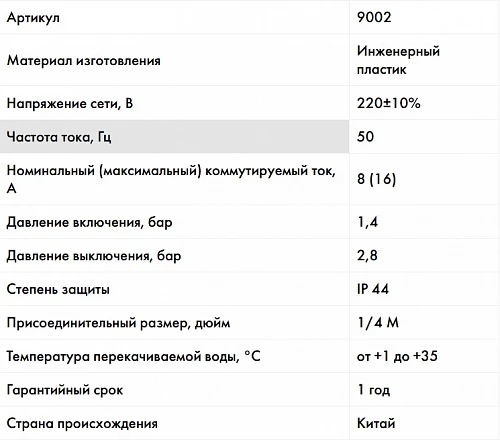Click the от +1 до +35 temperature value
The height and width of the screenshot is (440, 500).
[x=397, y=356]
